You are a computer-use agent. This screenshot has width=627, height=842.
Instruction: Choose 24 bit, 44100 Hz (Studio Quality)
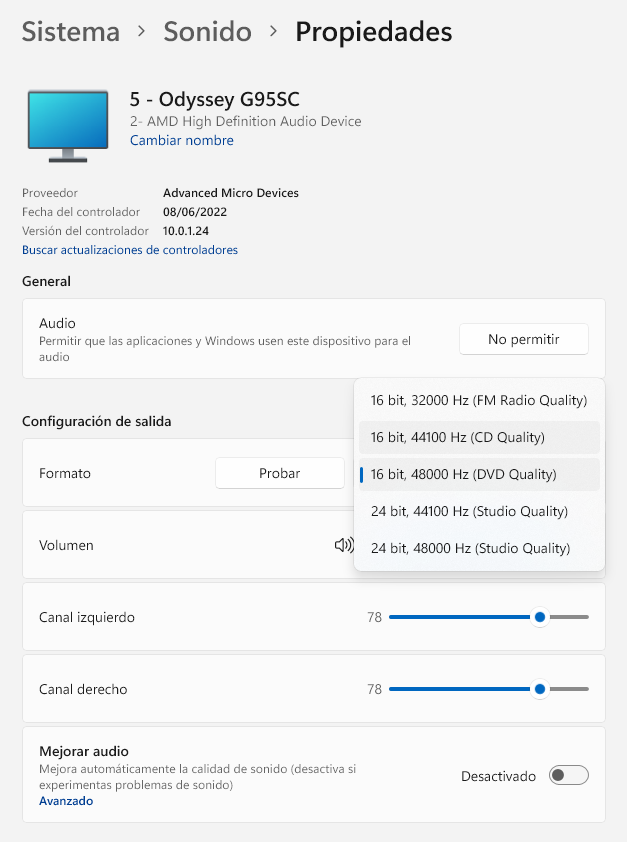pos(479,511)
